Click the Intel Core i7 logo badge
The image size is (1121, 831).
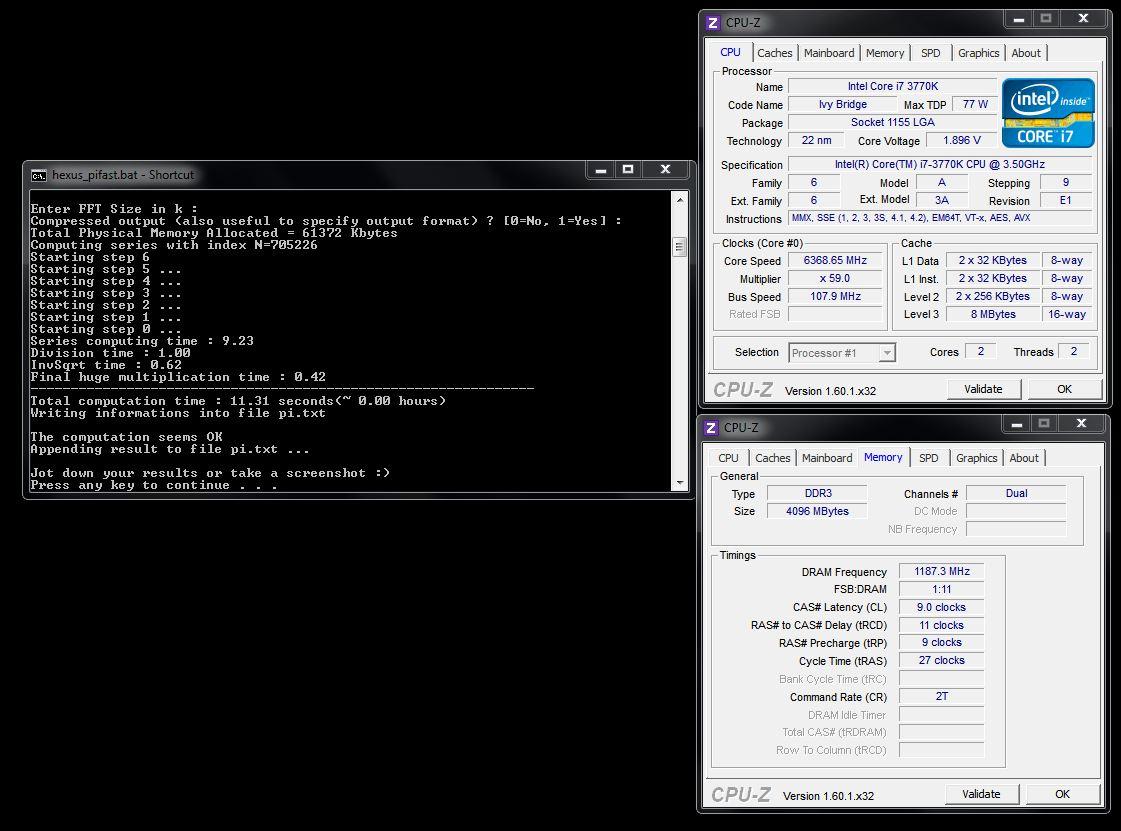click(1048, 113)
